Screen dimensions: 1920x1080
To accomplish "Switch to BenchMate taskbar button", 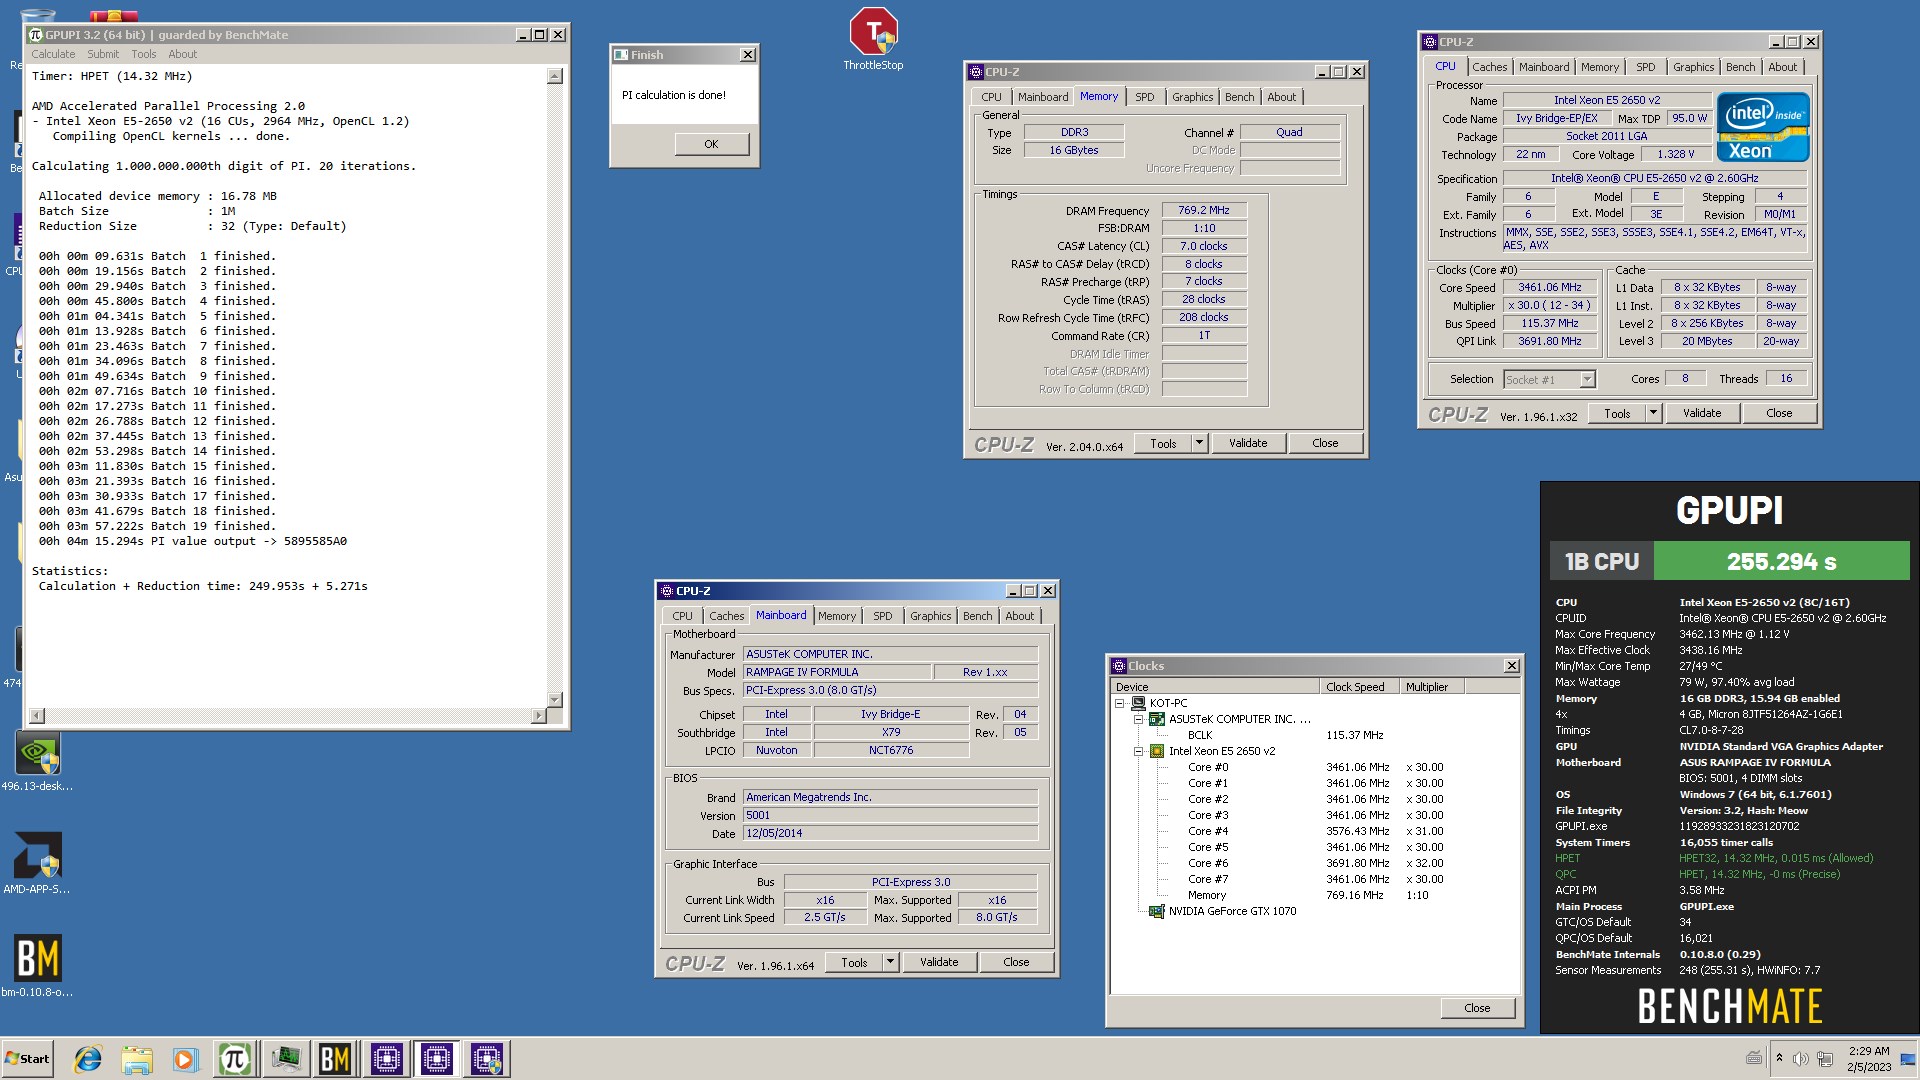I will [x=335, y=1059].
